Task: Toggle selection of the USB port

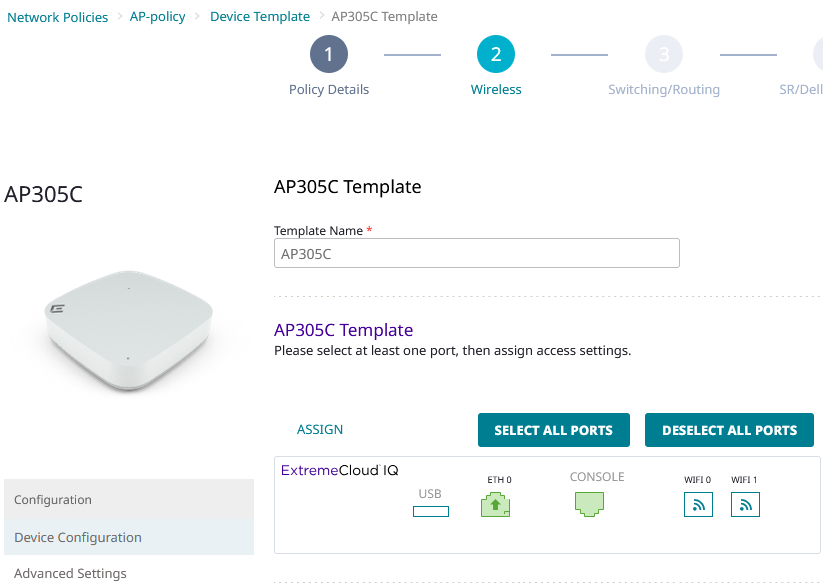Action: click(x=430, y=510)
